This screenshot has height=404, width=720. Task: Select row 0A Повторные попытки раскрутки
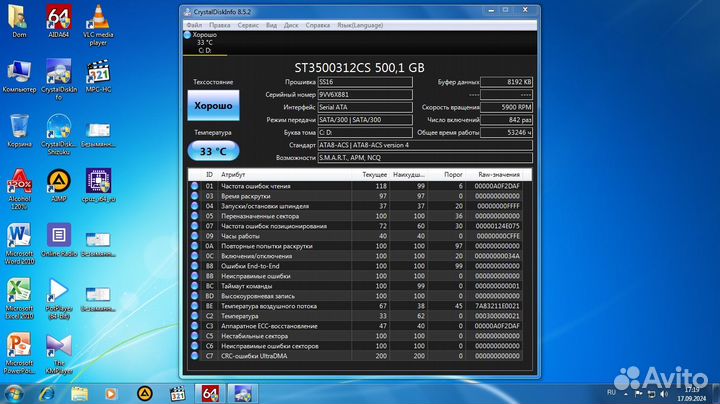pos(356,246)
